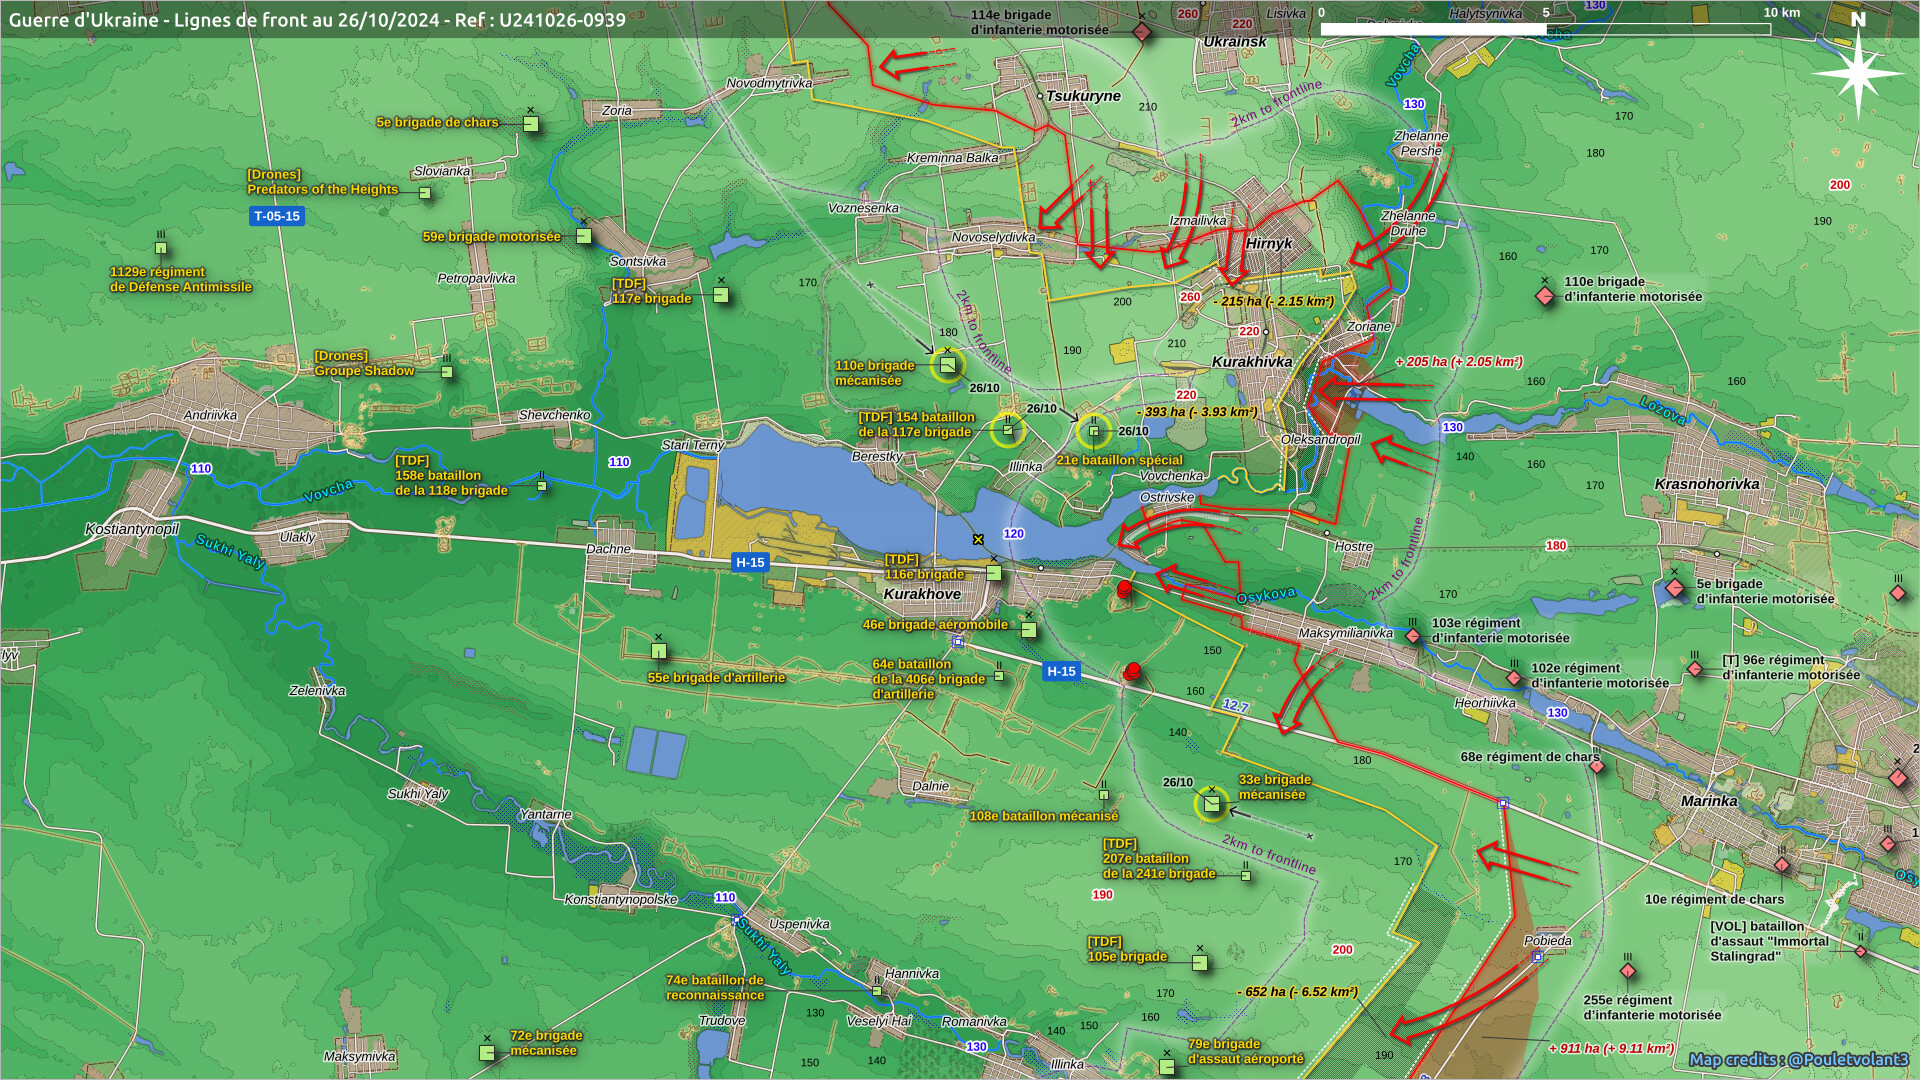Click the 110e brigade d'infanterie red diamond
This screenshot has width=1920, height=1080.
coord(1545,296)
